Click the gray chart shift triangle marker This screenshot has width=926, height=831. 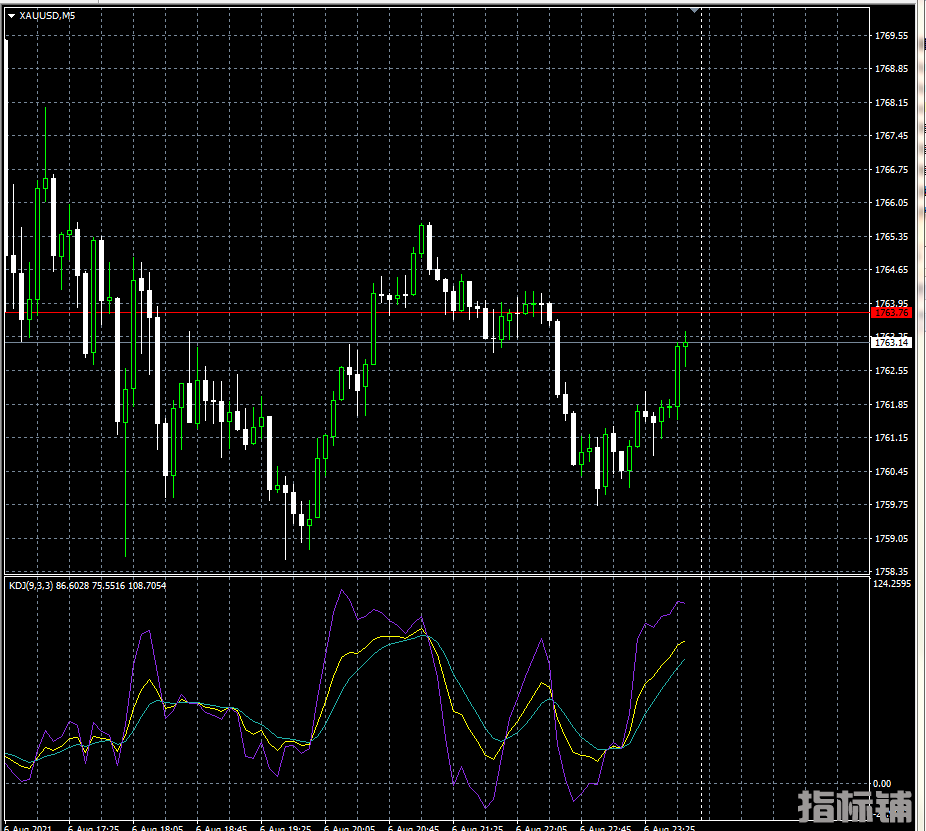696,10
